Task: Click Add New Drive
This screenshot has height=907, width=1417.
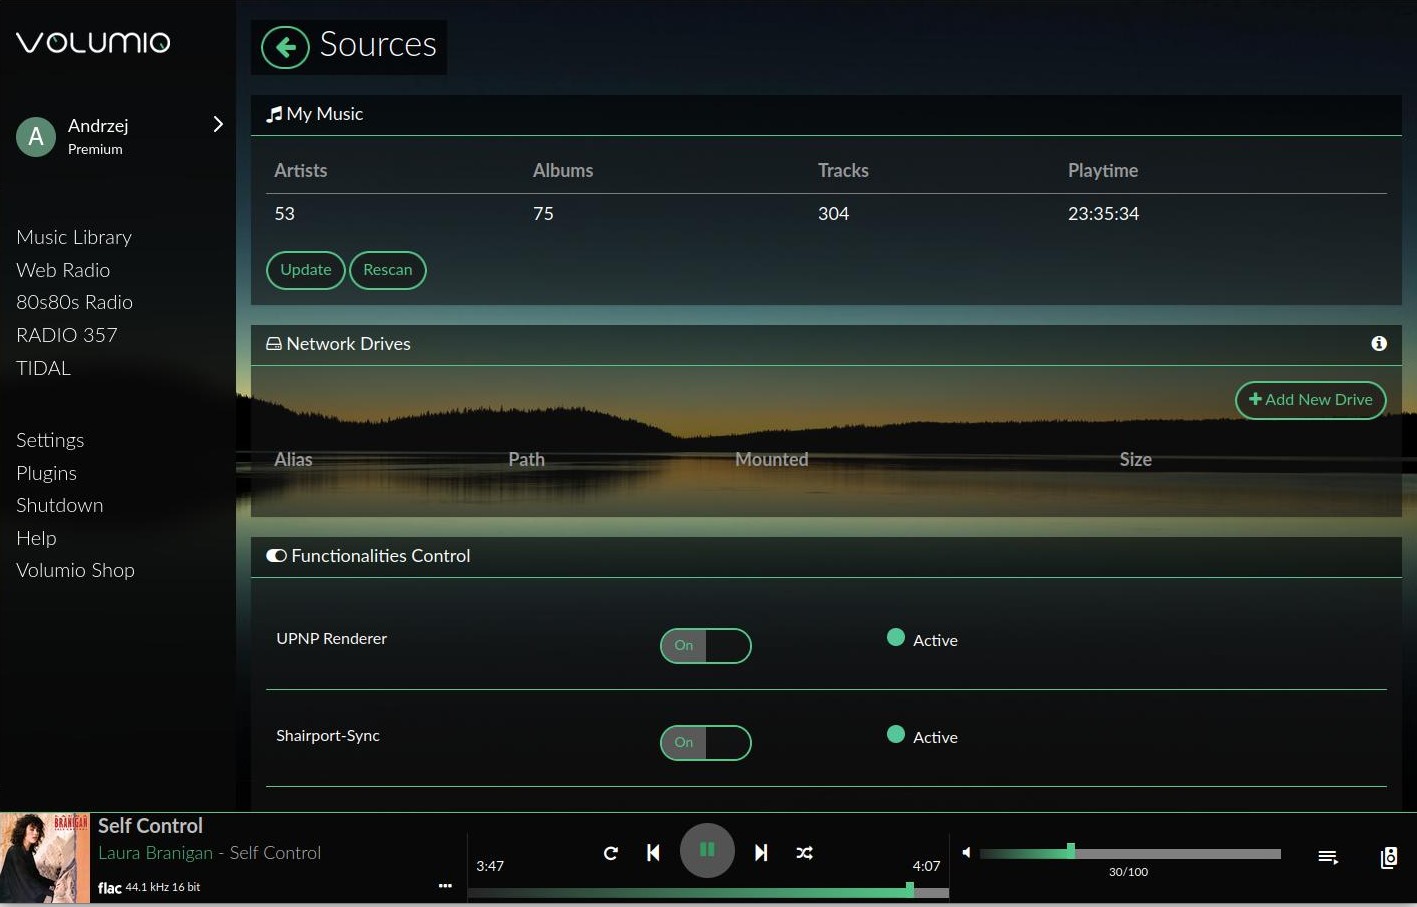Action: click(1310, 400)
